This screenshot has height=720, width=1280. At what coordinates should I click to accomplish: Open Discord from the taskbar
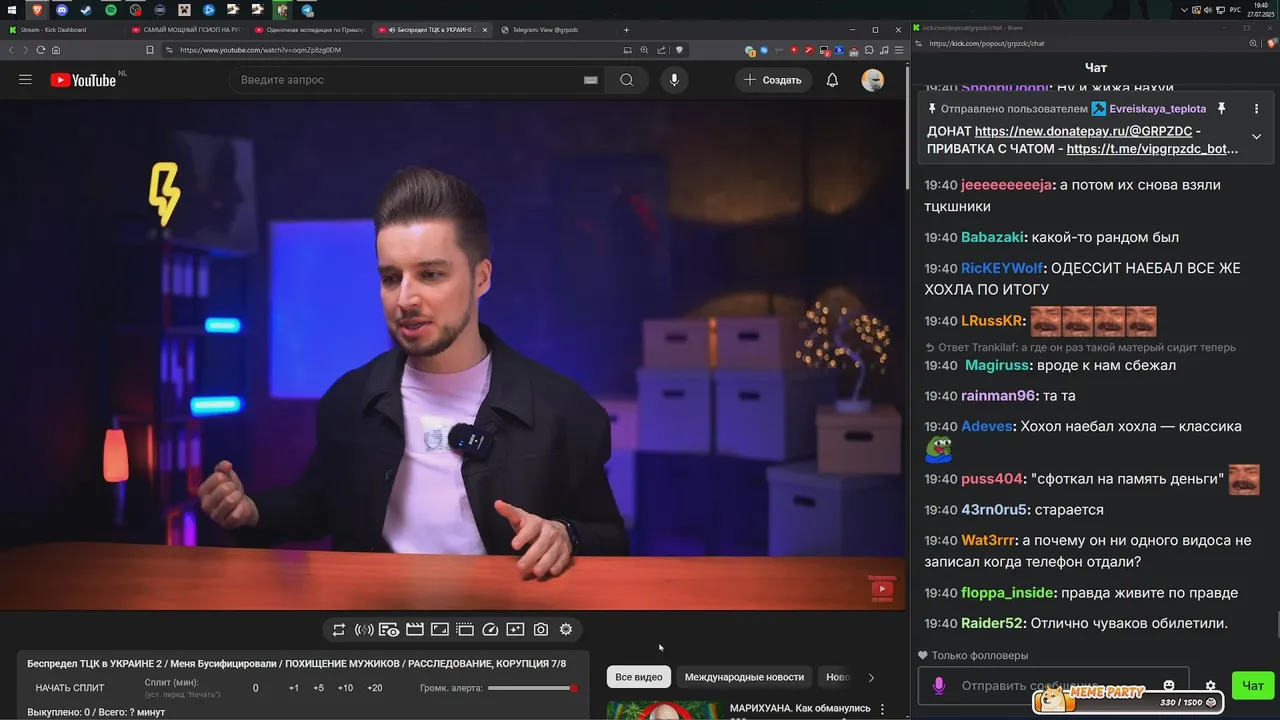click(61, 9)
